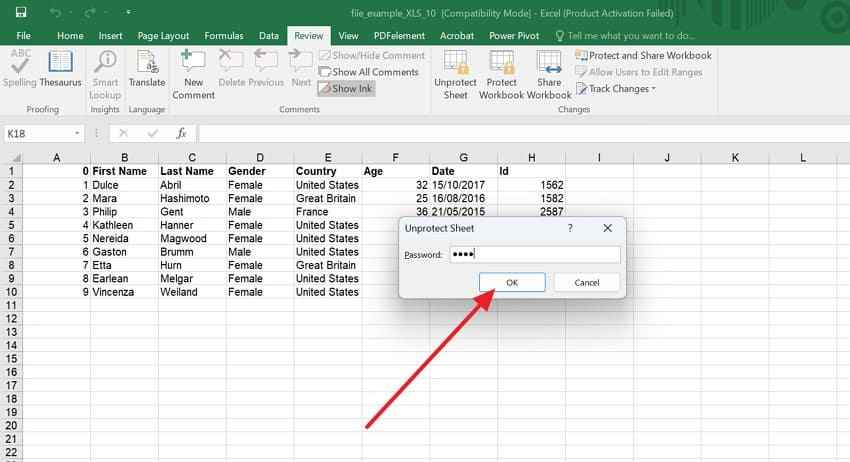Click the Insert Function fx icon
850x462 pixels.
(x=181, y=133)
